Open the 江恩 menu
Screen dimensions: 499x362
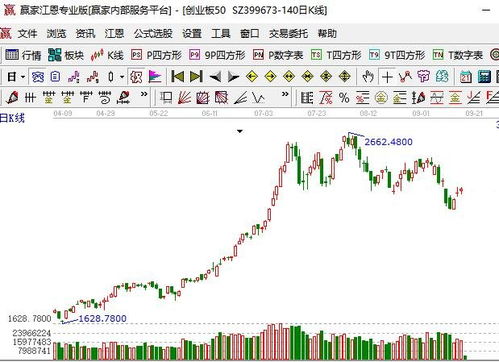coord(114,34)
